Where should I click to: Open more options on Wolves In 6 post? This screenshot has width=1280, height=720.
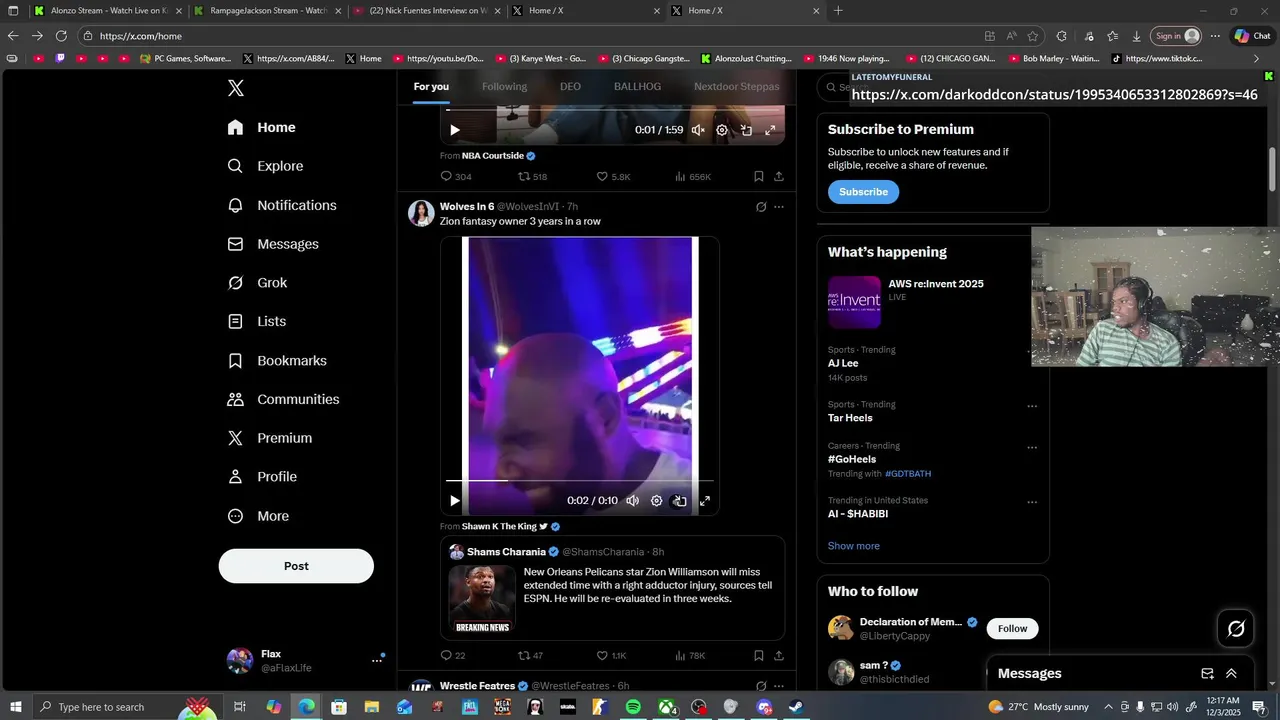pyautogui.click(x=779, y=207)
